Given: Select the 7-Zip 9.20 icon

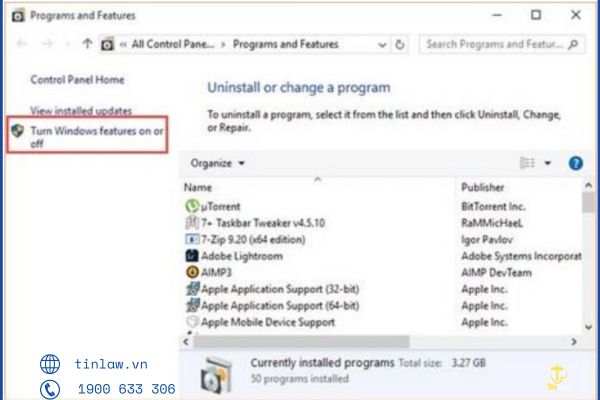Looking at the screenshot, I should (192, 239).
